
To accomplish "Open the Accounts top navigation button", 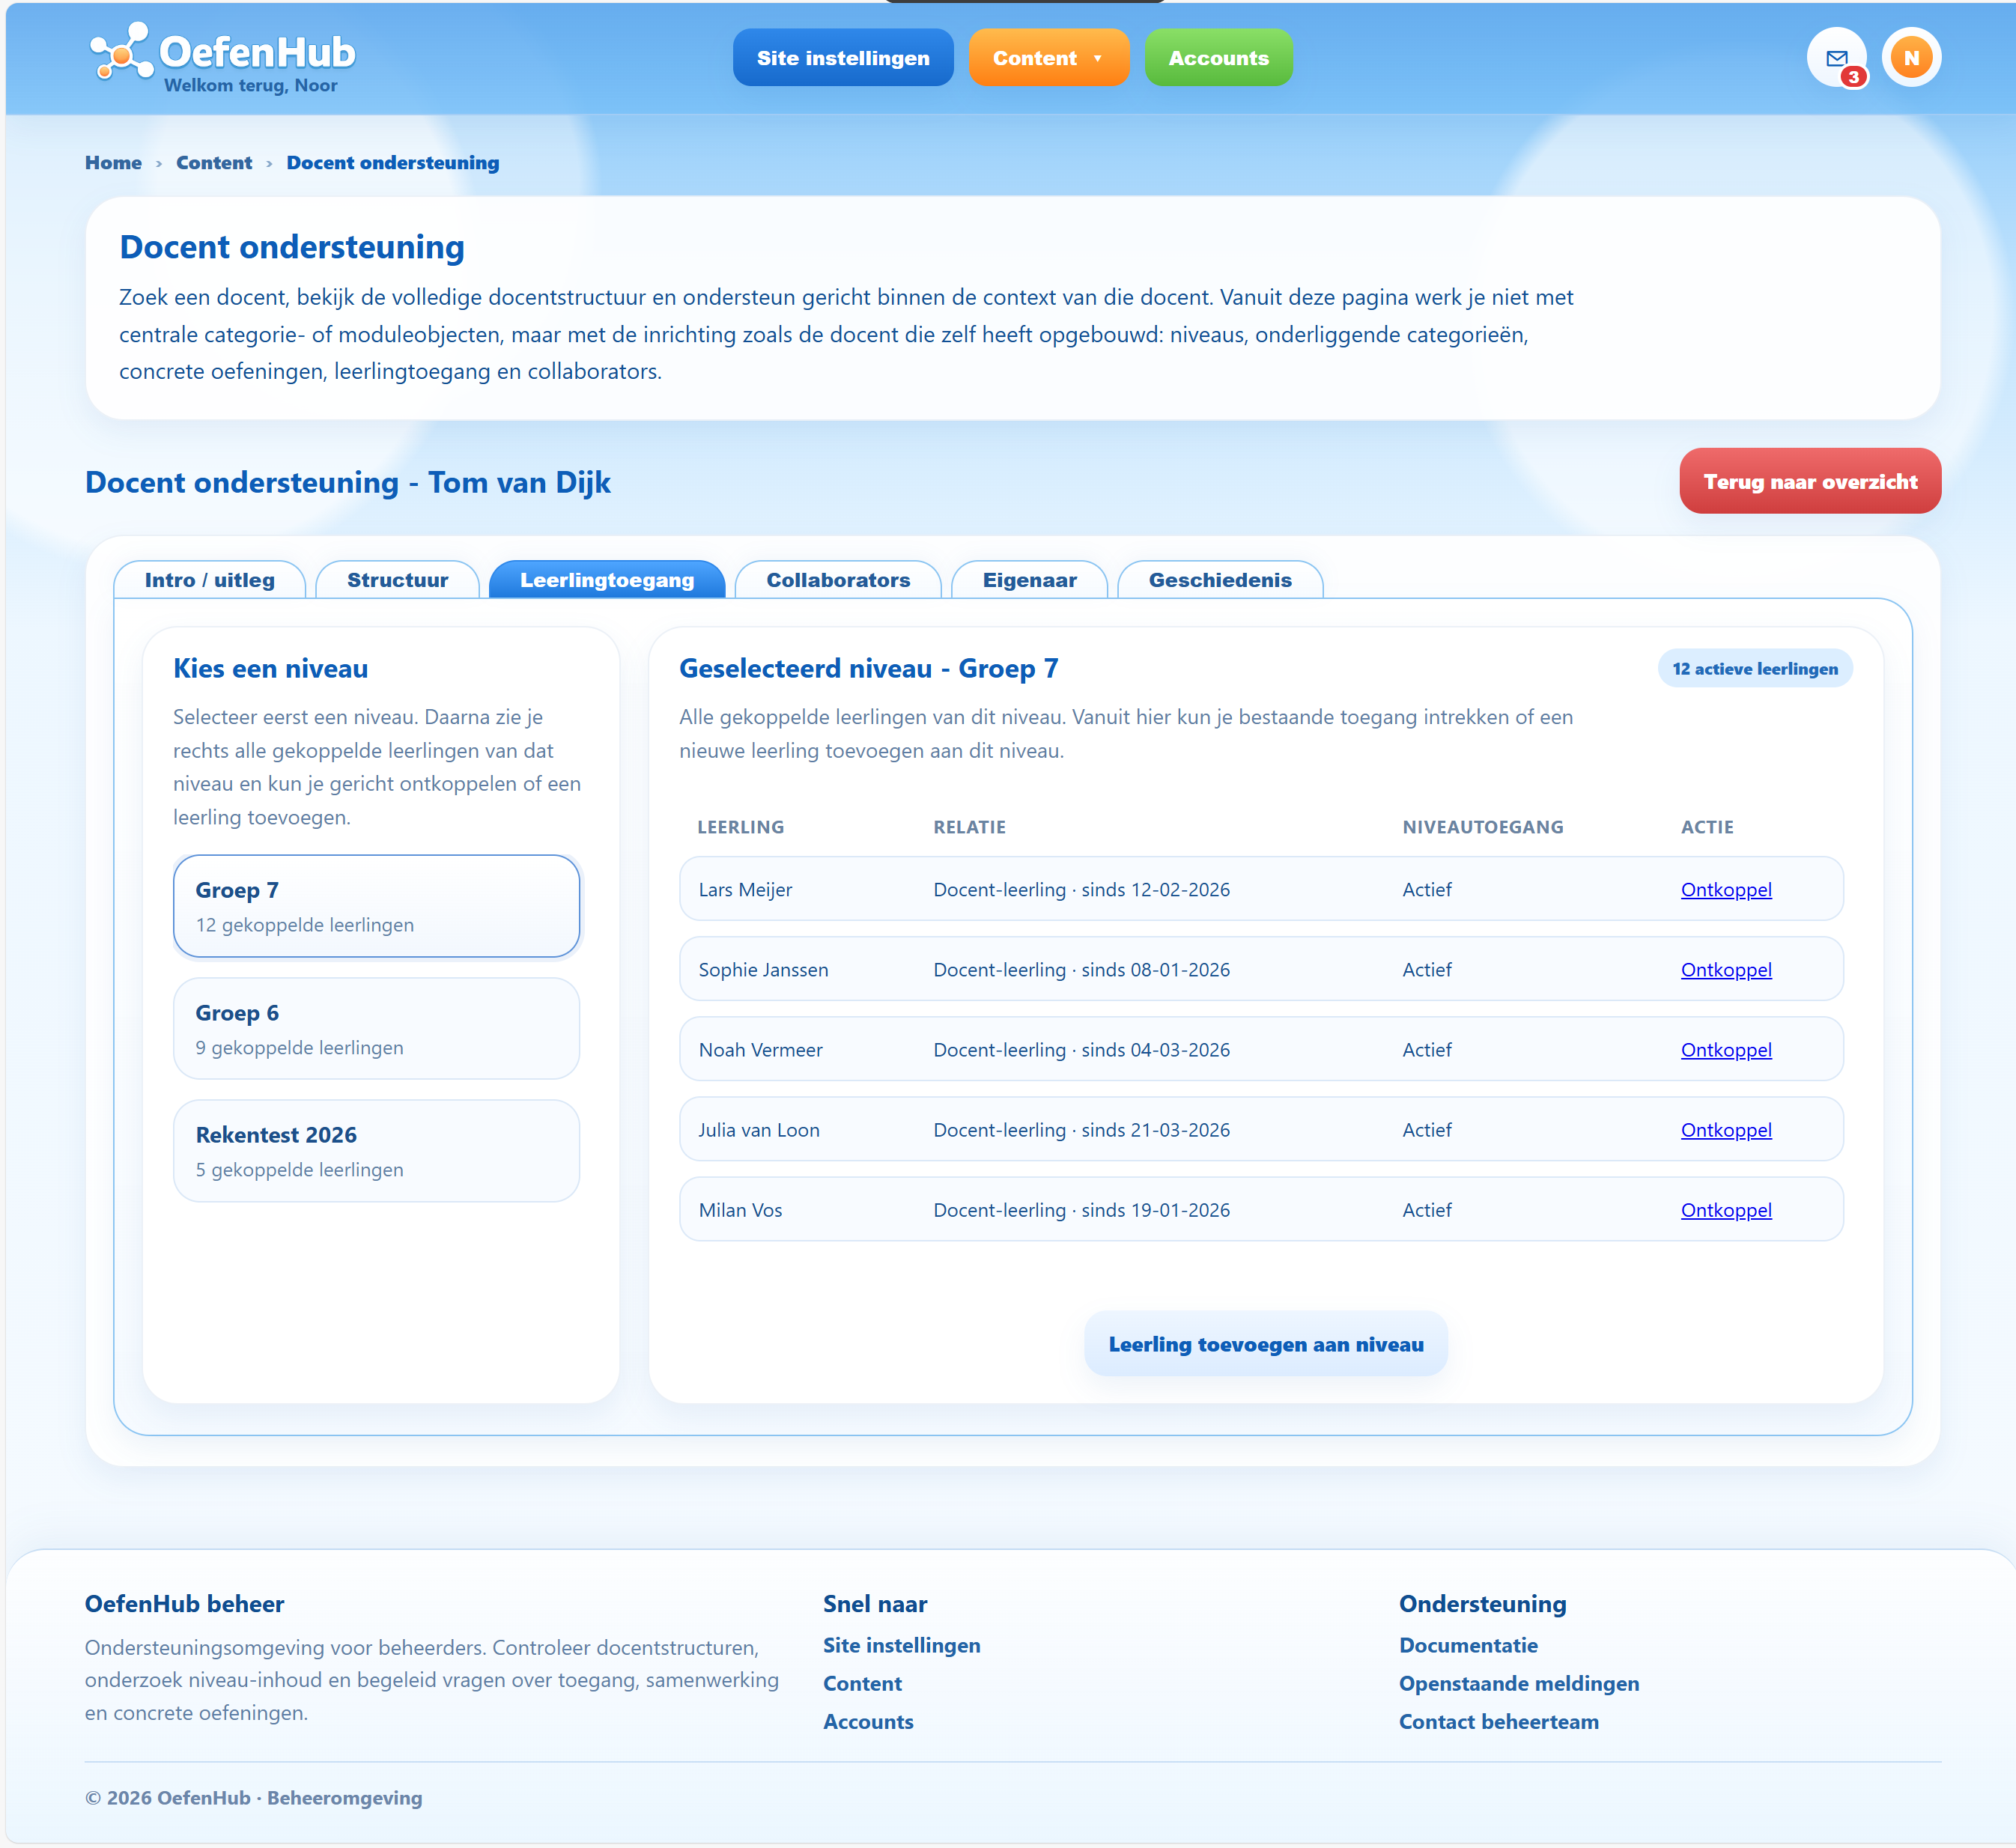I will tap(1218, 58).
